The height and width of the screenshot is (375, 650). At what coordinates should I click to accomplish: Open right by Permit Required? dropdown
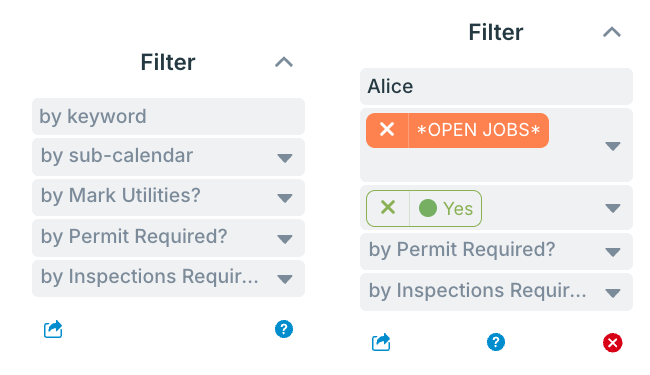[496, 251]
